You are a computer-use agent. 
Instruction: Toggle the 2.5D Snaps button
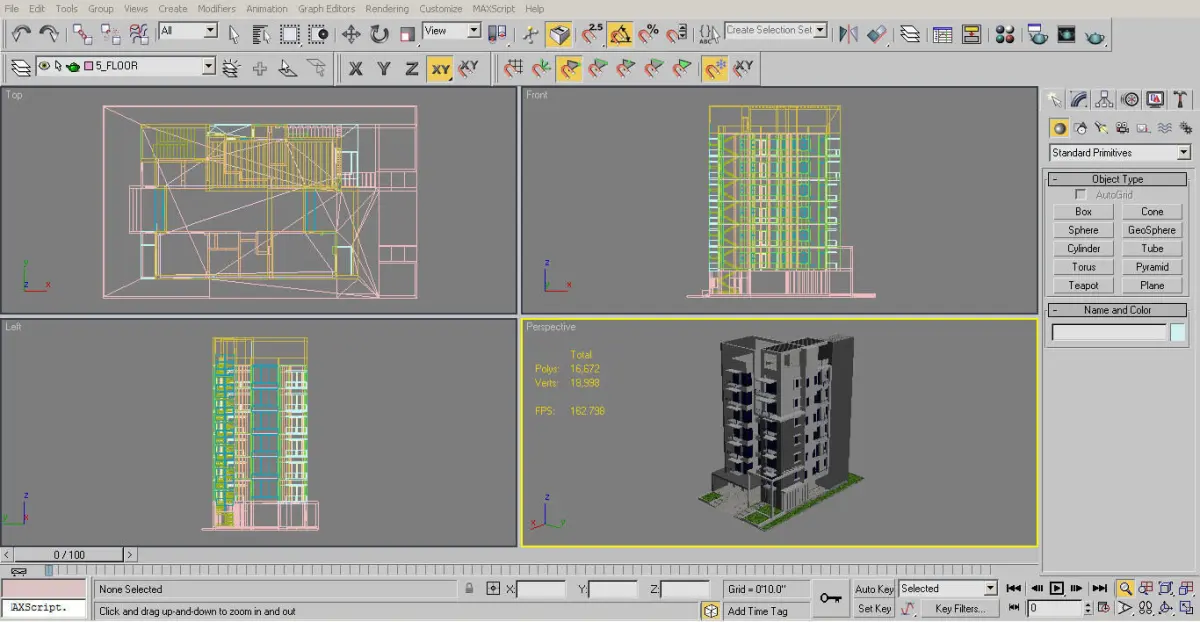pos(592,34)
